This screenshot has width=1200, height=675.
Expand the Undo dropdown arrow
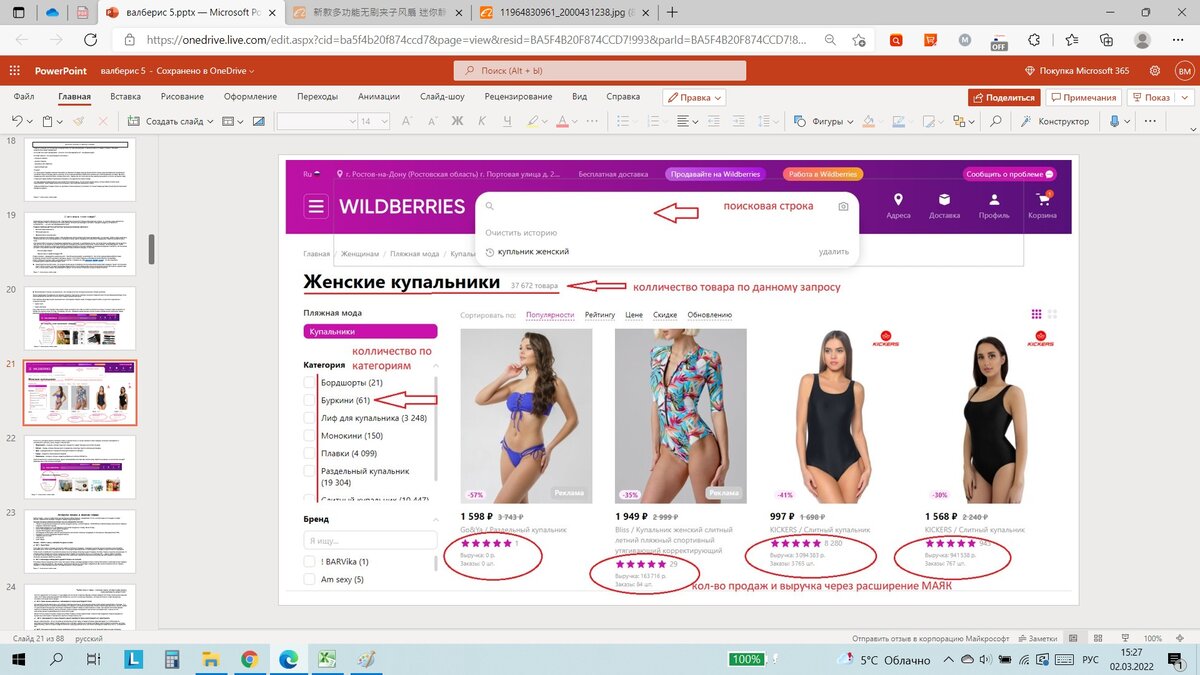pos(31,121)
